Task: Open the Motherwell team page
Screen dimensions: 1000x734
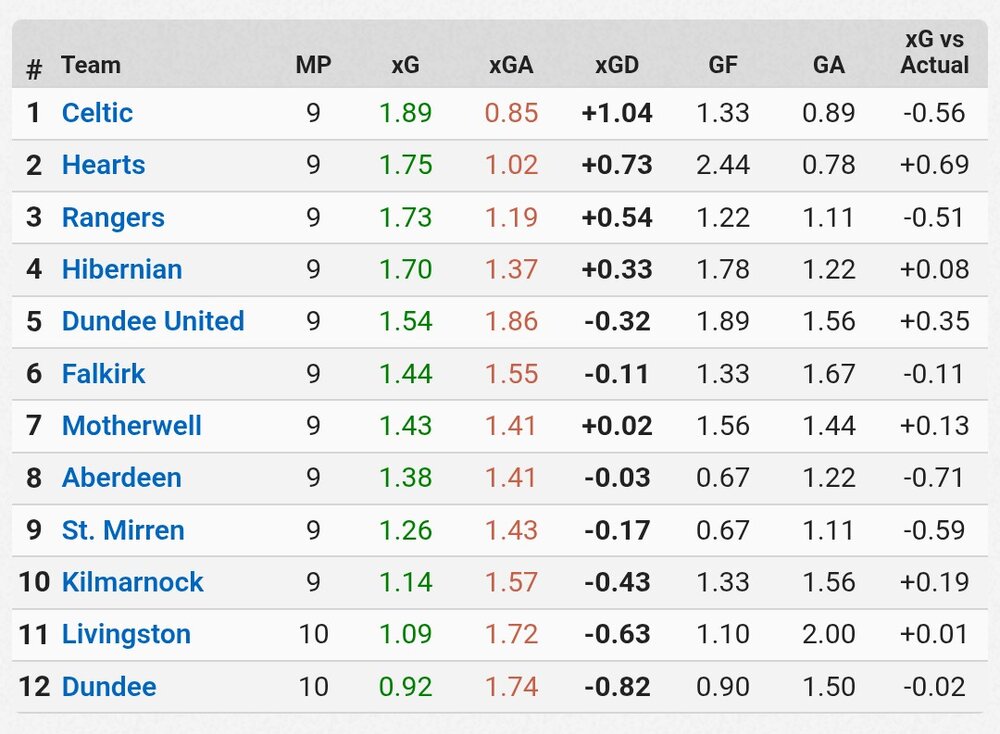Action: pyautogui.click(x=132, y=426)
